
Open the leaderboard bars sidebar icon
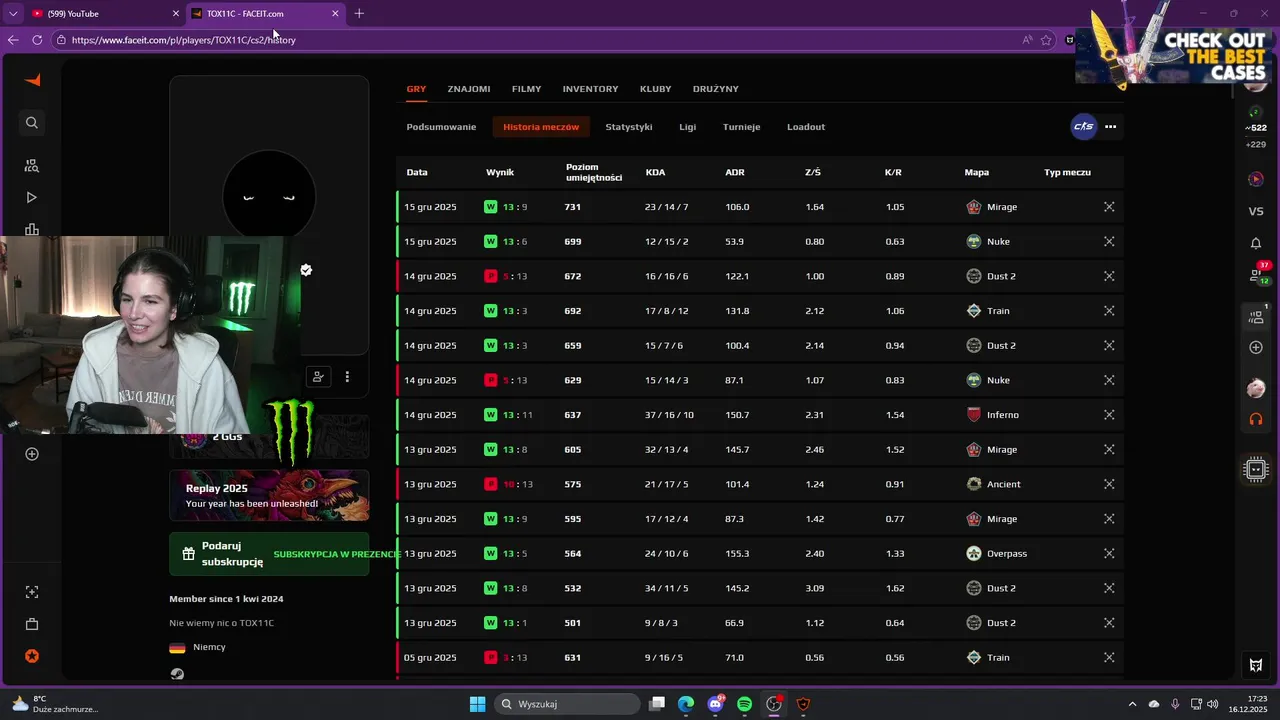pyautogui.click(x=32, y=229)
